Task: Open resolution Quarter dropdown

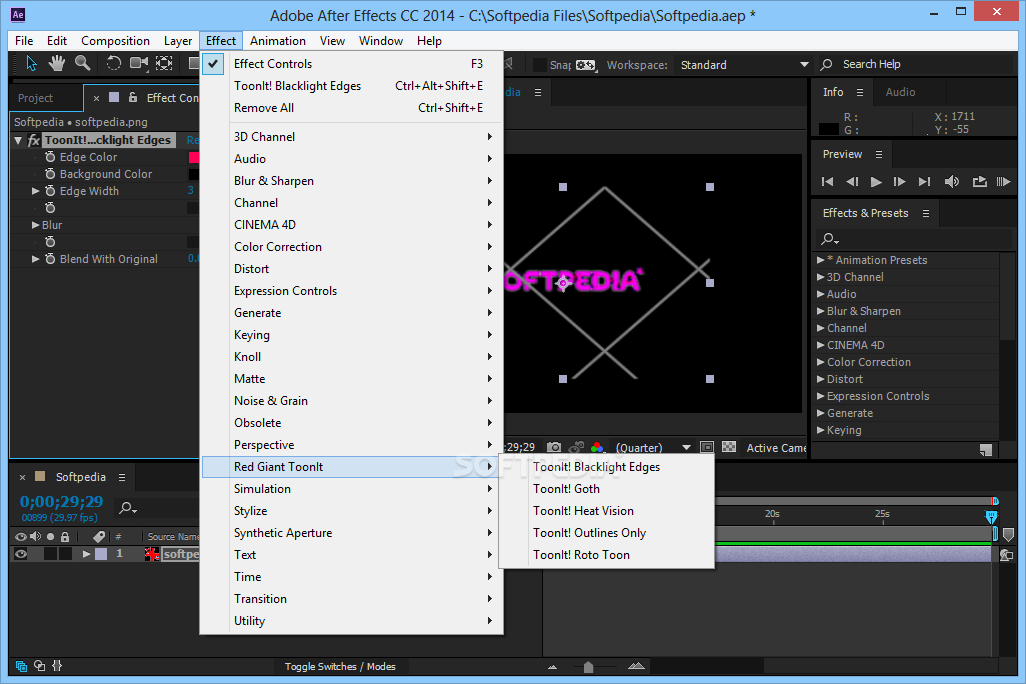Action: 653,448
